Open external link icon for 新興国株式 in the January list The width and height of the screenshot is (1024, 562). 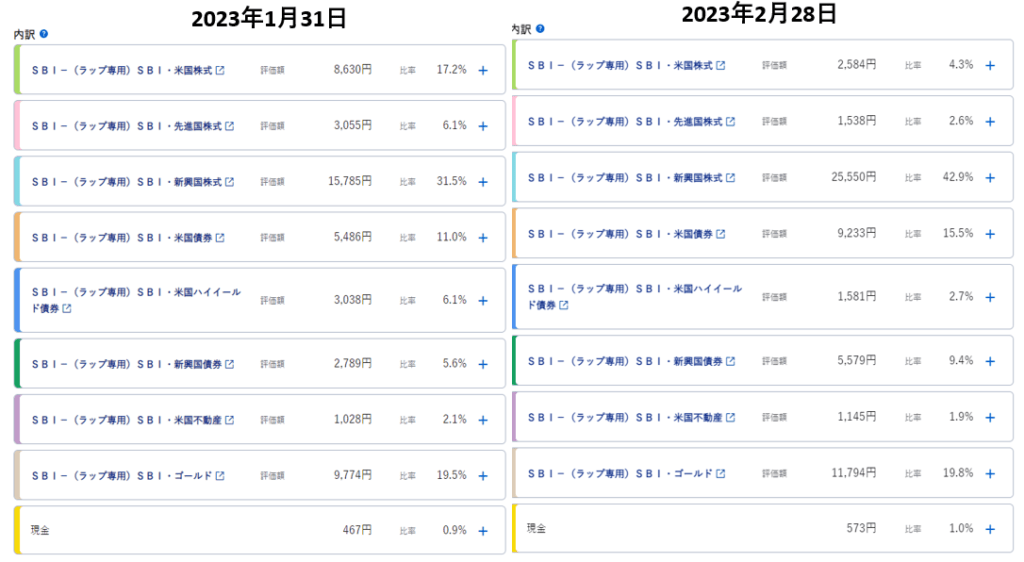point(230,182)
